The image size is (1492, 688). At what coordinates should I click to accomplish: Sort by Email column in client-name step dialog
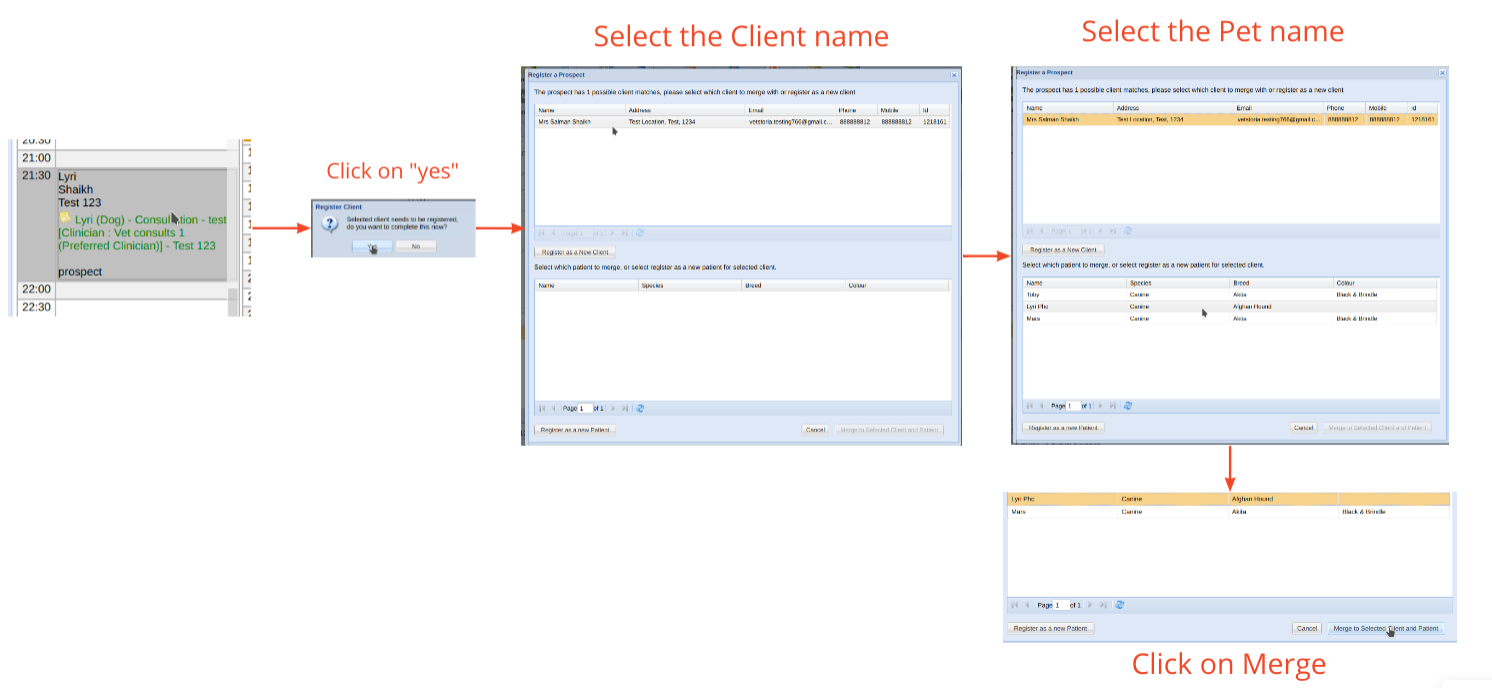[790, 110]
